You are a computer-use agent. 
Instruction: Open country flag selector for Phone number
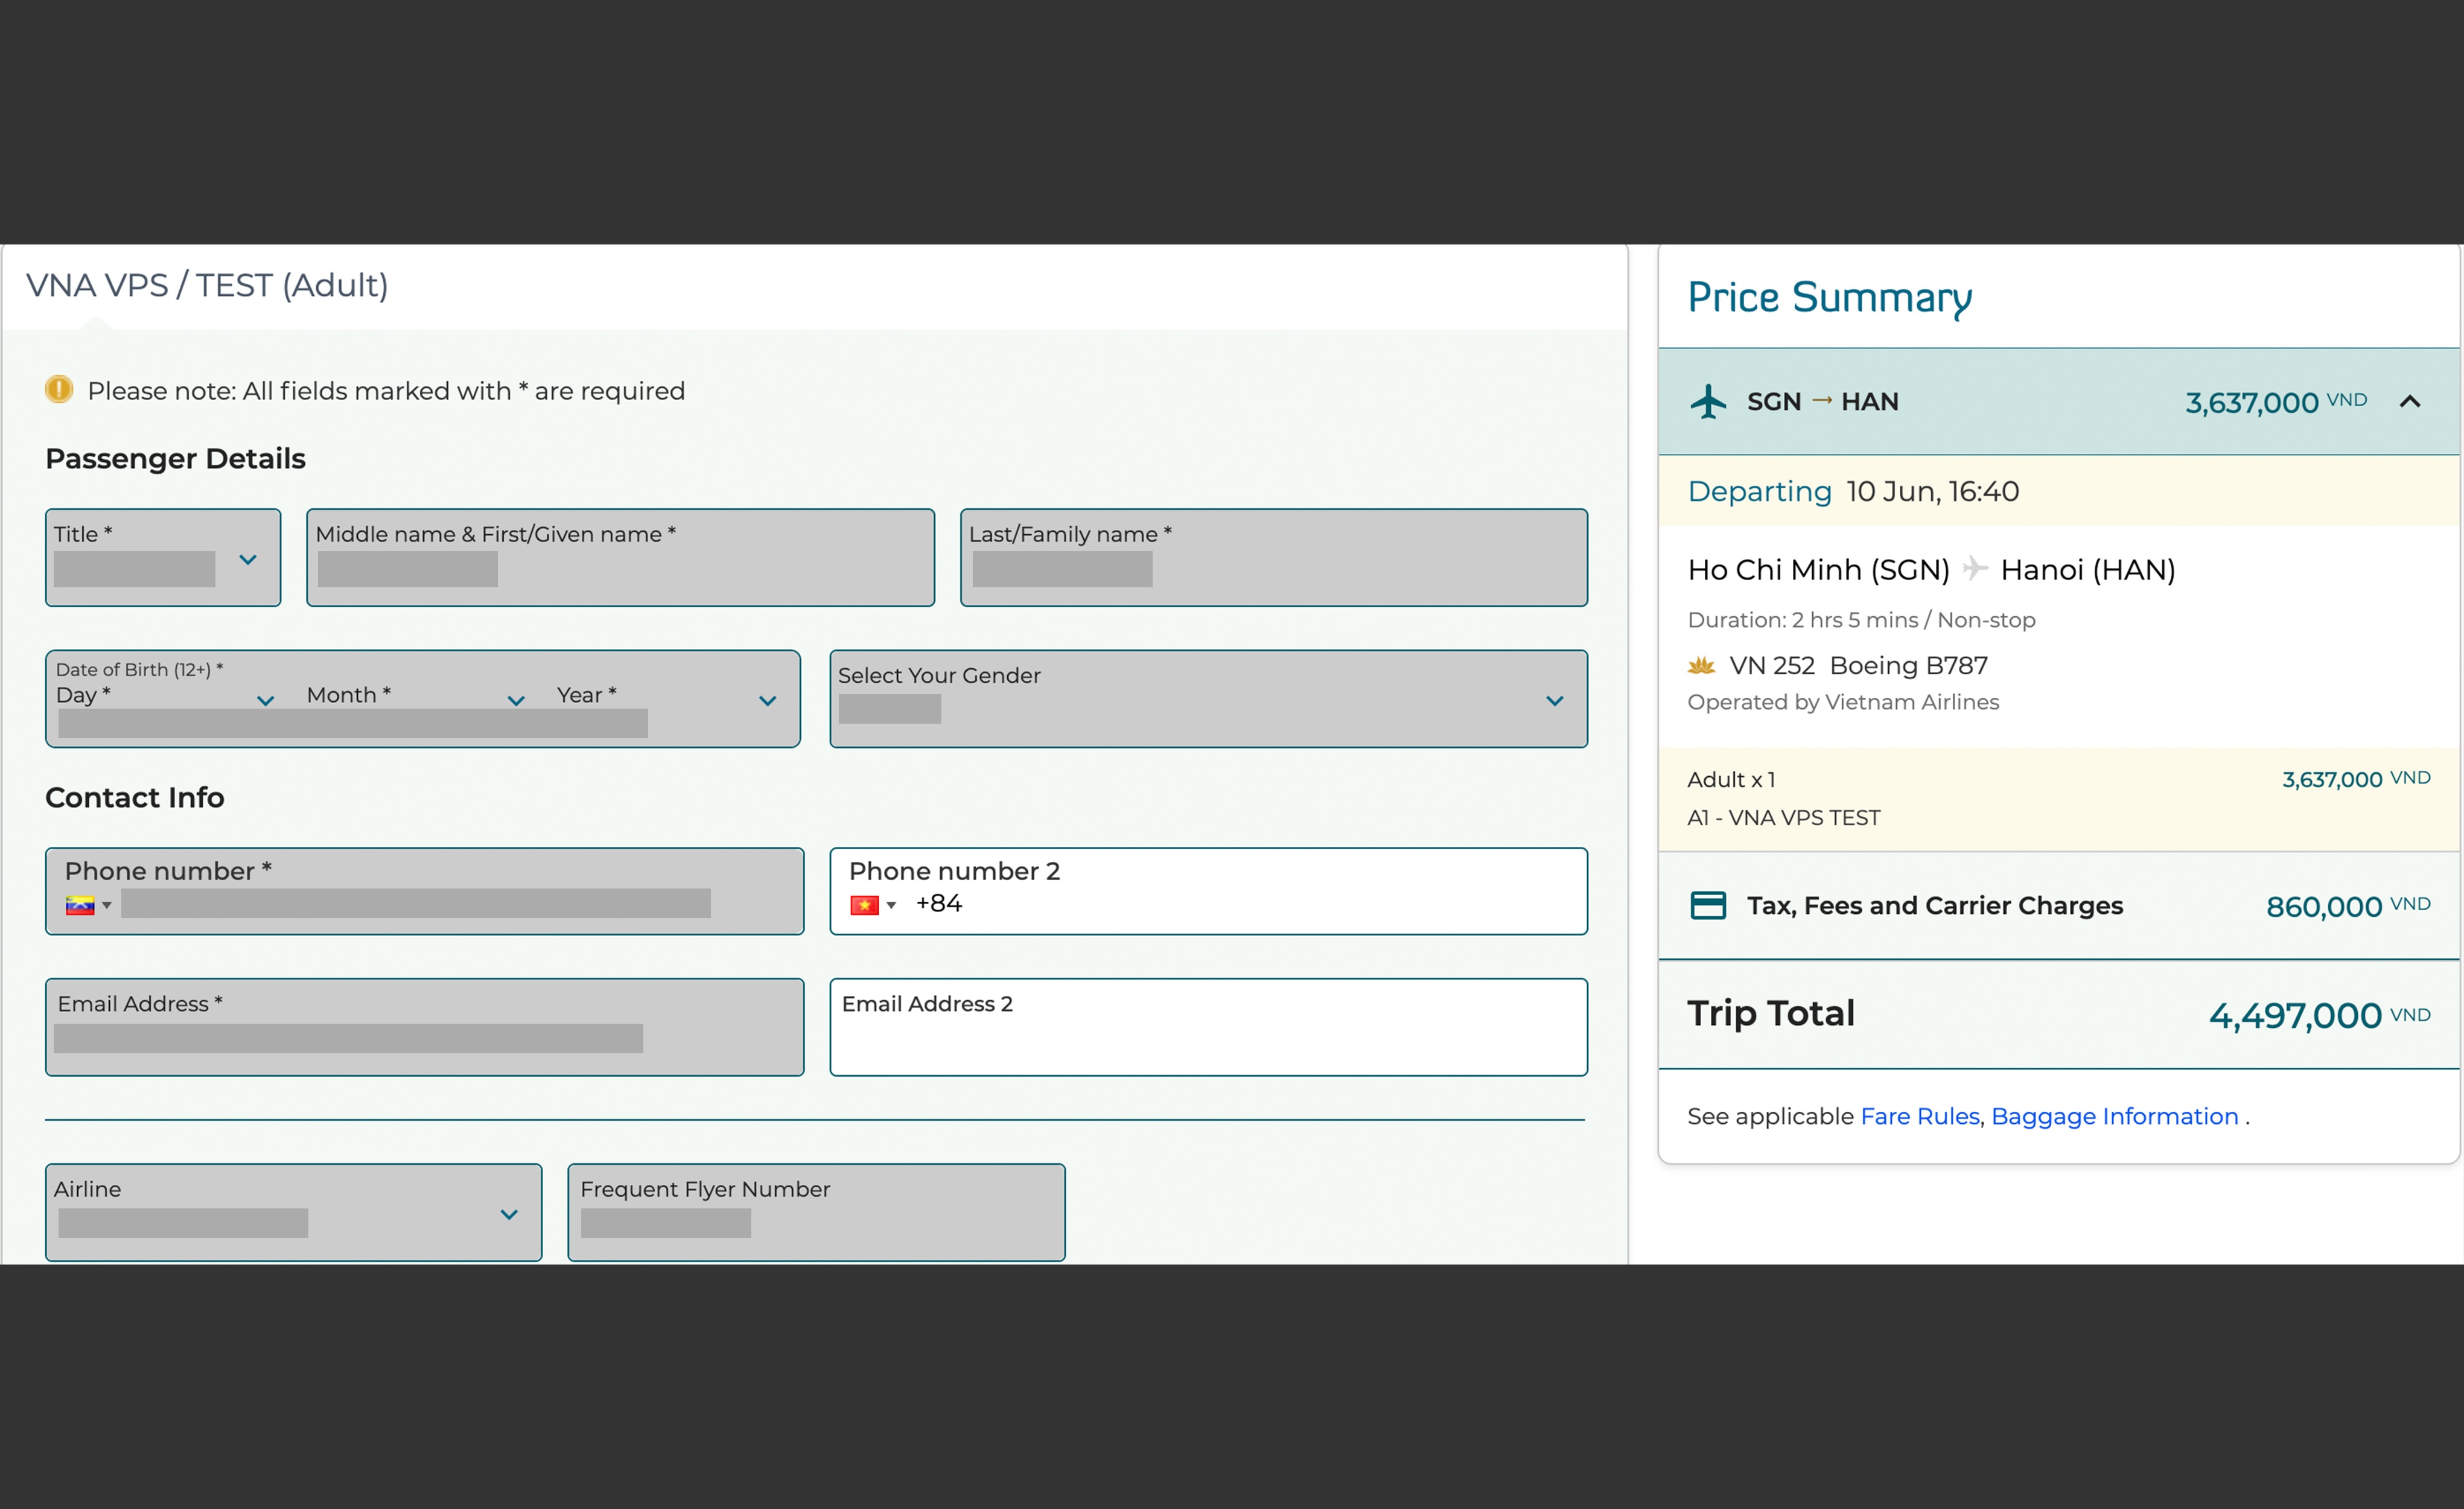[88, 906]
